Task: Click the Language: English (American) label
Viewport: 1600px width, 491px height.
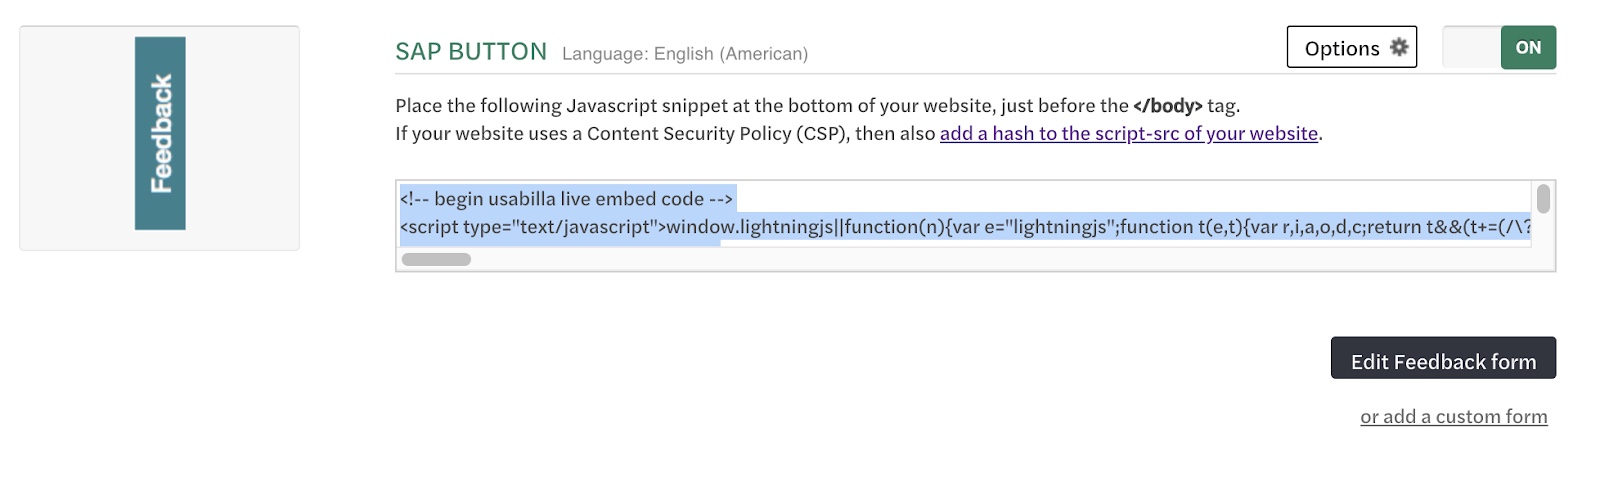Action: pos(684,54)
